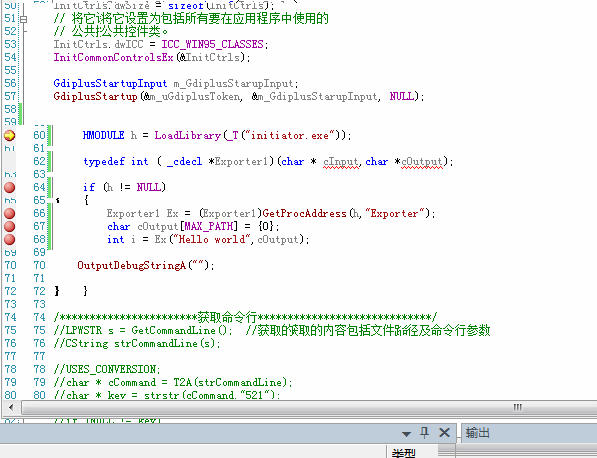The height and width of the screenshot is (458, 597).
Task: Click the yellow current-statement arrow at line 60
Action: coord(10,135)
